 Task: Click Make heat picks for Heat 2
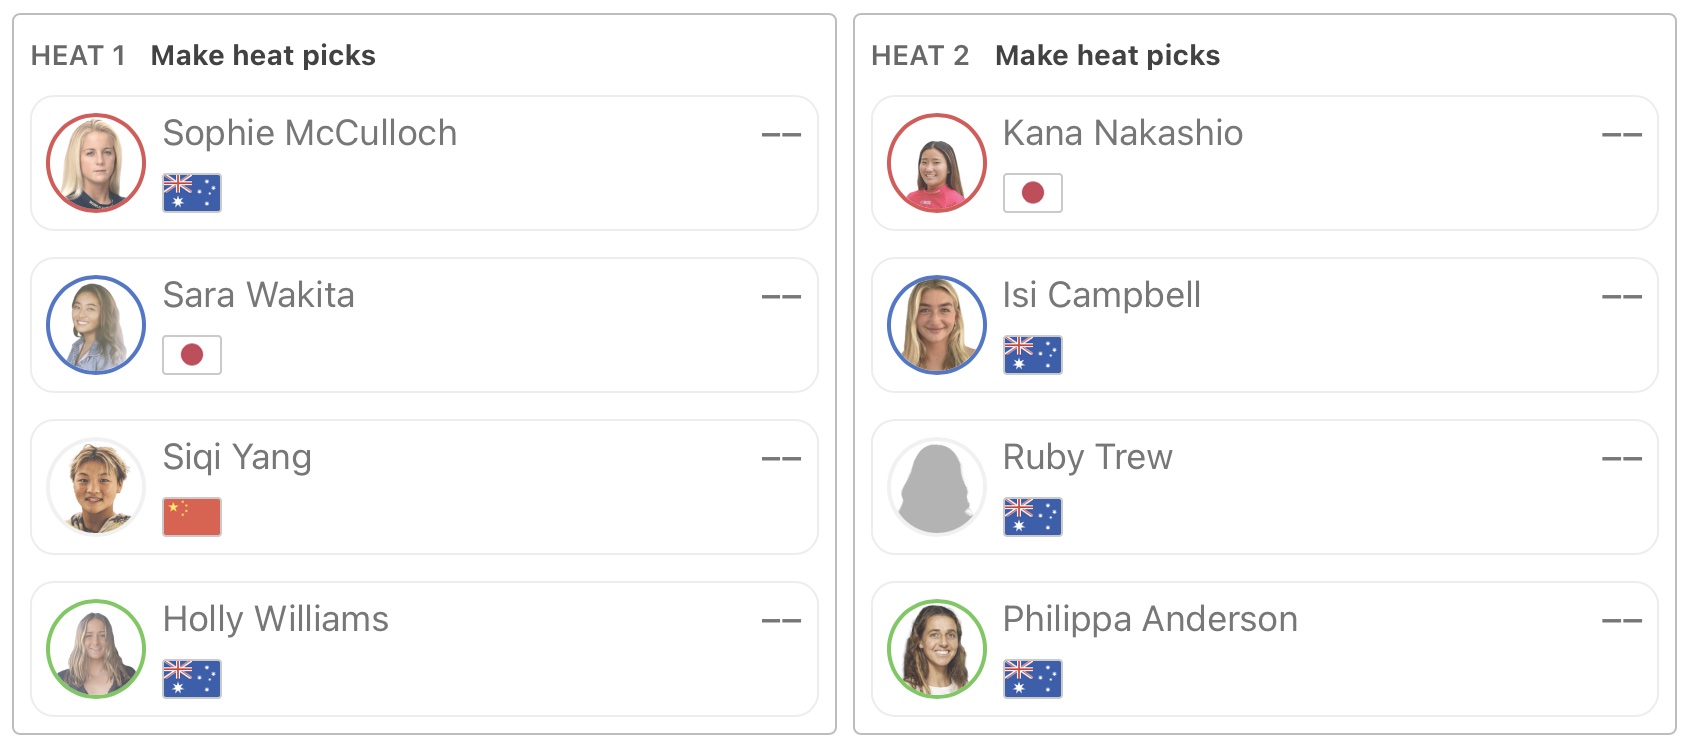click(1107, 56)
